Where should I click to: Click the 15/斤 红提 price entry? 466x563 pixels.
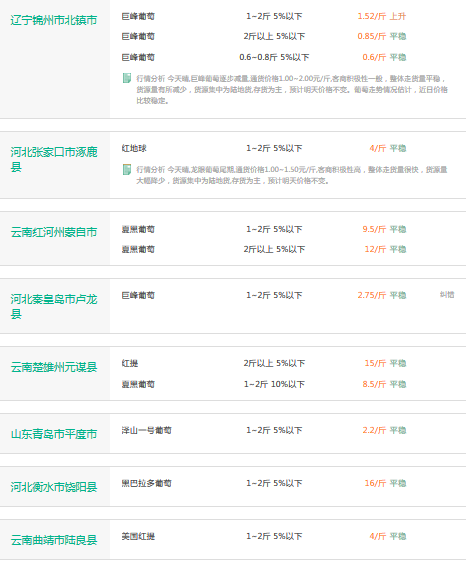click(x=385, y=363)
